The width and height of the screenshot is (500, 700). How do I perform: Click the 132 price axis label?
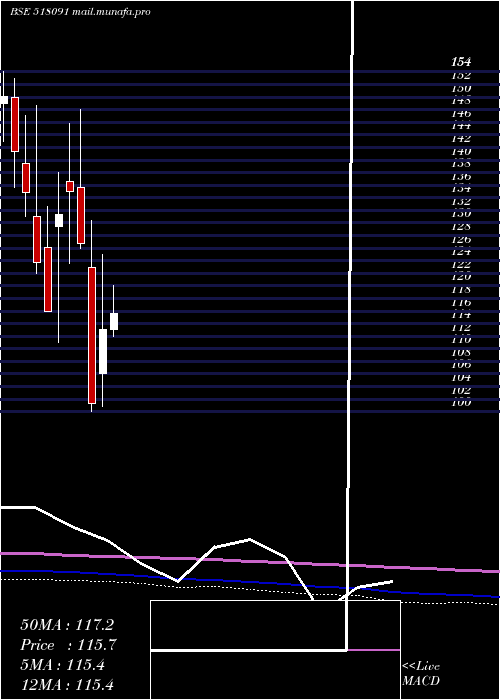(461, 202)
